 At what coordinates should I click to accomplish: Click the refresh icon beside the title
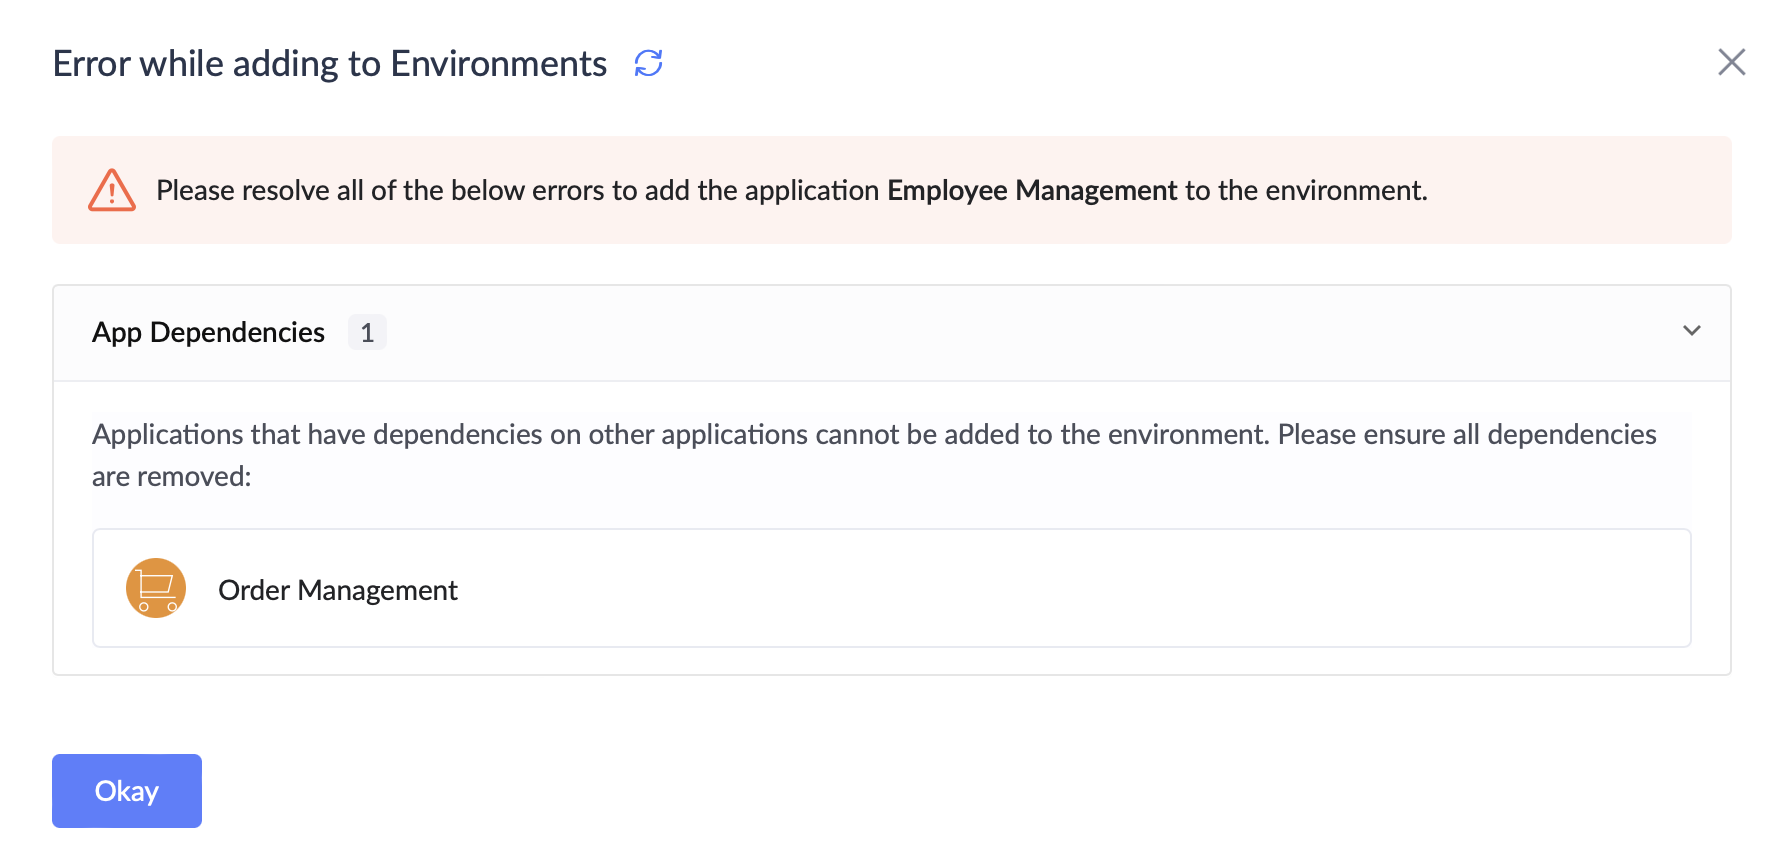click(x=648, y=63)
